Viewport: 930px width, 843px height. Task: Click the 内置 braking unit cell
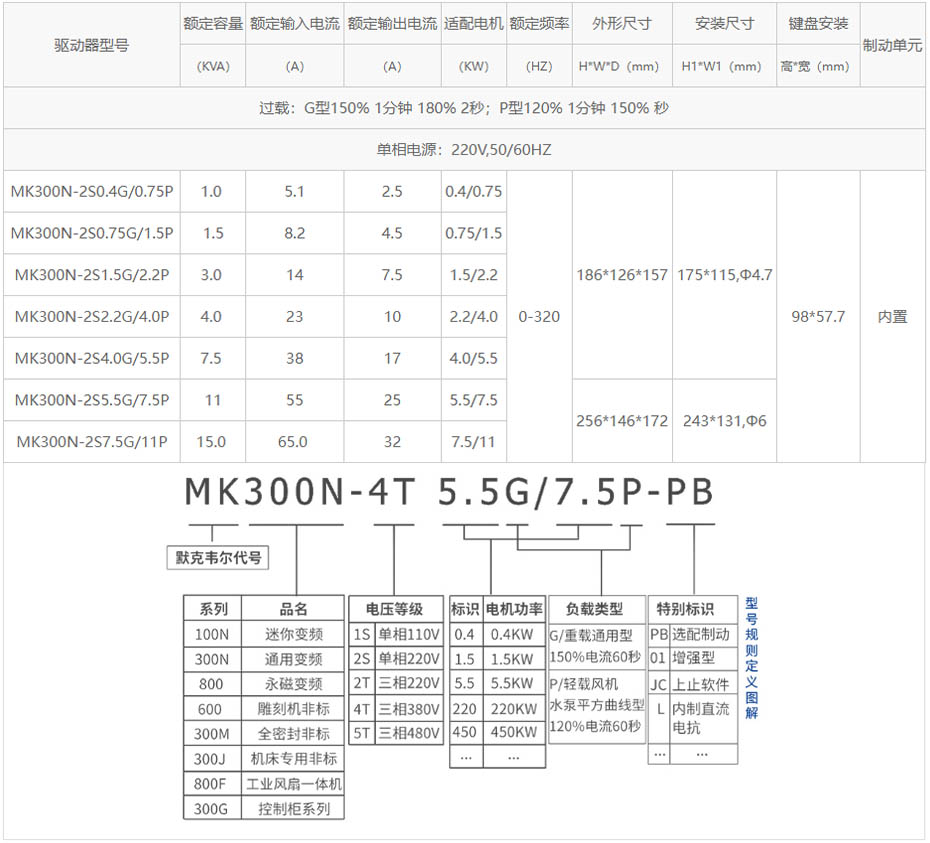click(894, 316)
